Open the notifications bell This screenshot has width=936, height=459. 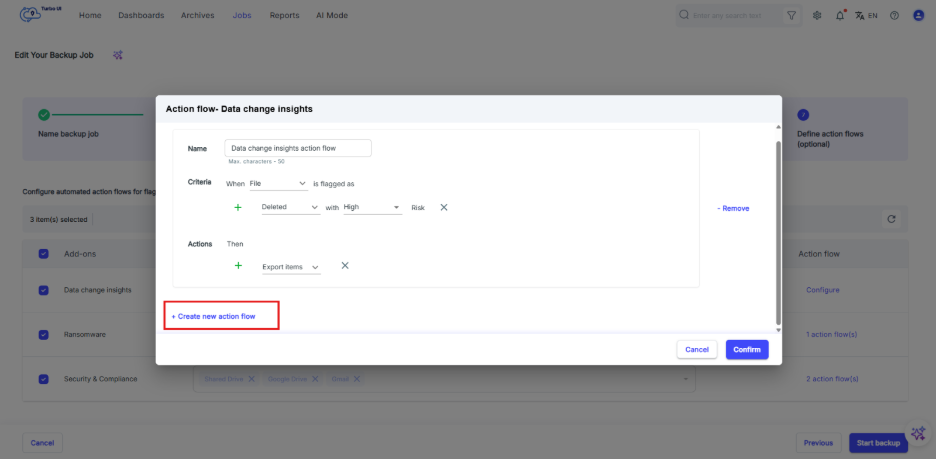click(840, 16)
